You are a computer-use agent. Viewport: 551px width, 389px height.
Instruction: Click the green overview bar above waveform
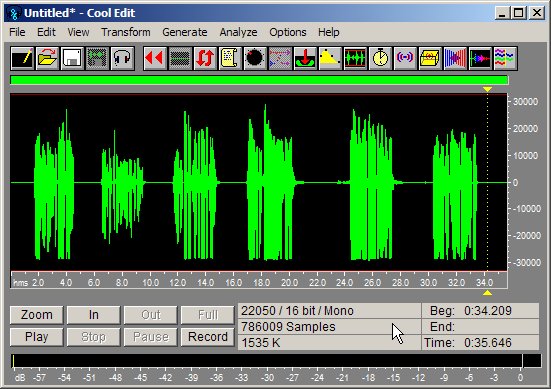tap(259, 80)
